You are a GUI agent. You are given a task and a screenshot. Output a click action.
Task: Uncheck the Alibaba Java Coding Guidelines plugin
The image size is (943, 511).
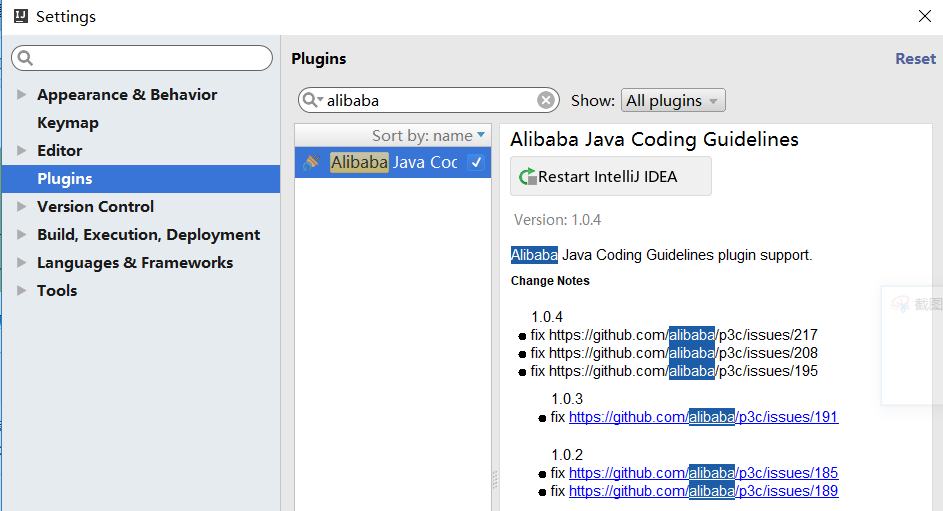pyautogui.click(x=476, y=162)
